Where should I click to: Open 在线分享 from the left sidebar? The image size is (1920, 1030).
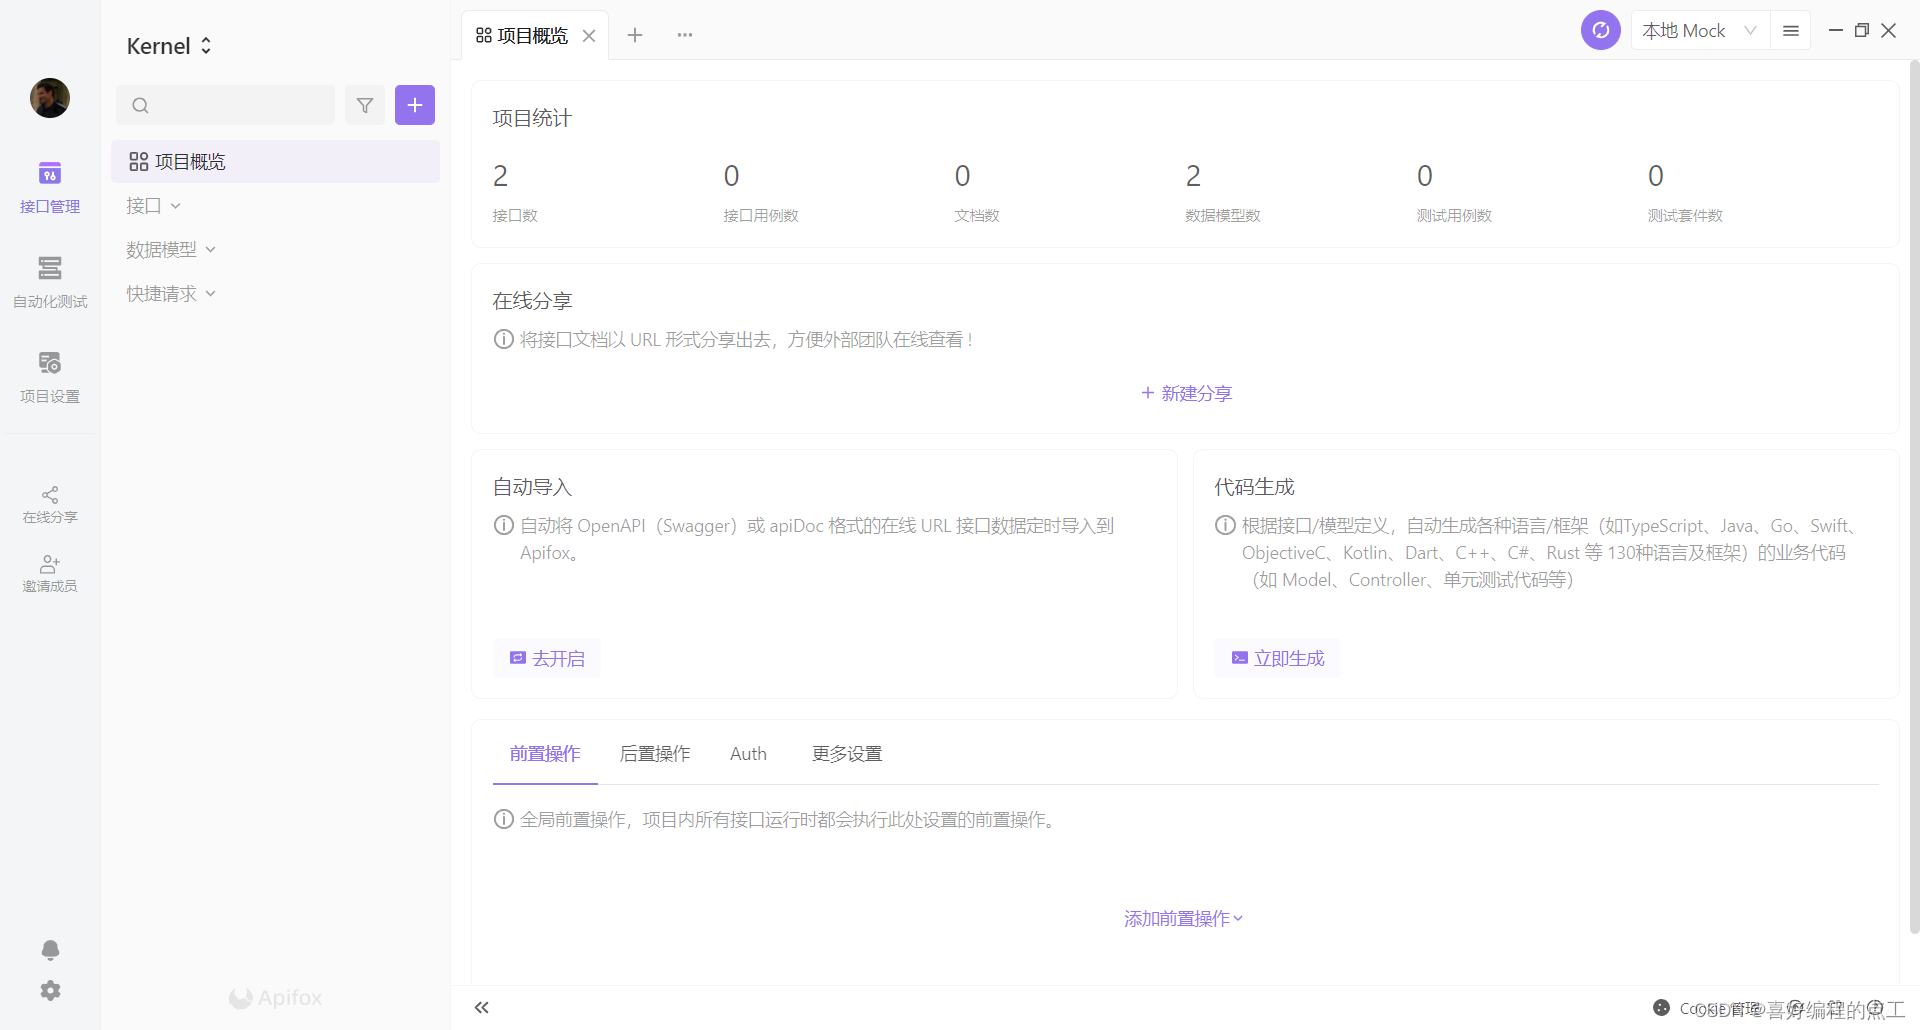(x=50, y=505)
